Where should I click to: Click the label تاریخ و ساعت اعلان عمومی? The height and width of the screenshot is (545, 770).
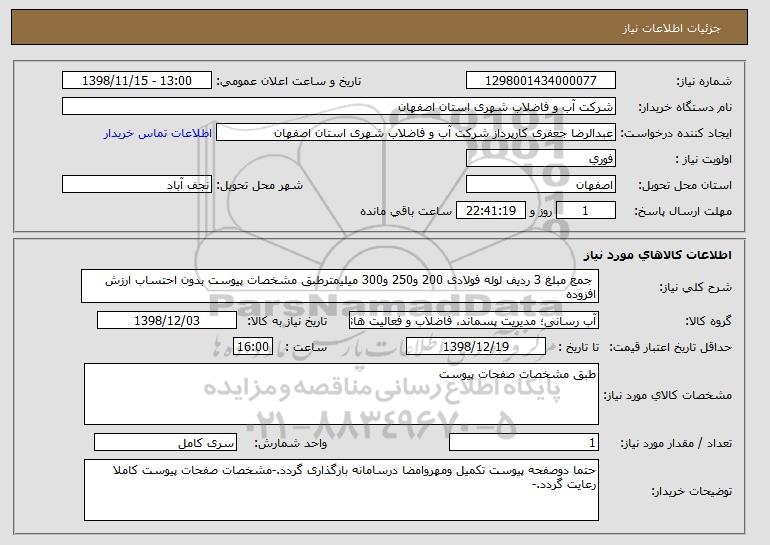[x=289, y=81]
